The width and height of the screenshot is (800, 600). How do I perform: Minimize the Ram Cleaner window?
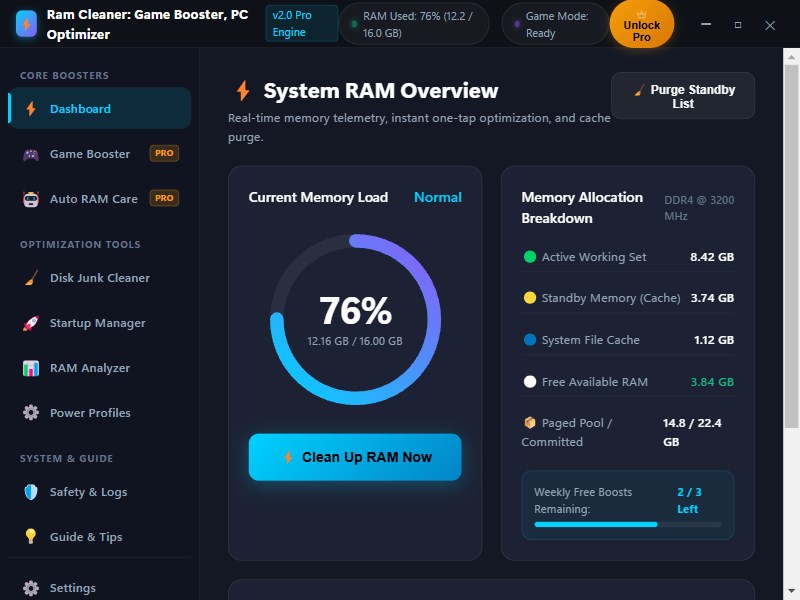[x=706, y=24]
